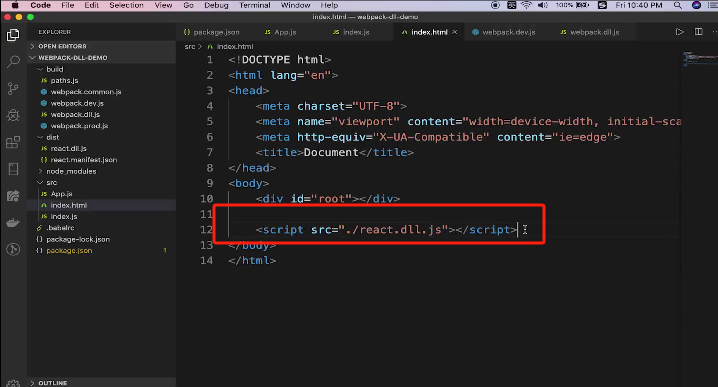718x387 pixels.
Task: Open index.js in the src folder
Action: (102, 216)
